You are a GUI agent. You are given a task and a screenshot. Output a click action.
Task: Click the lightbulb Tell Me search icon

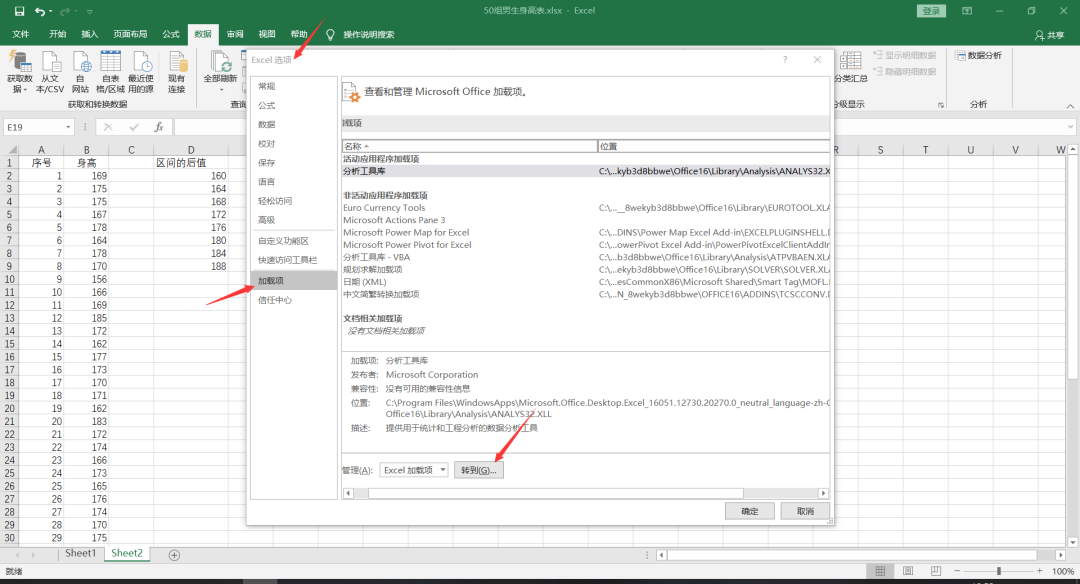pyautogui.click(x=330, y=34)
